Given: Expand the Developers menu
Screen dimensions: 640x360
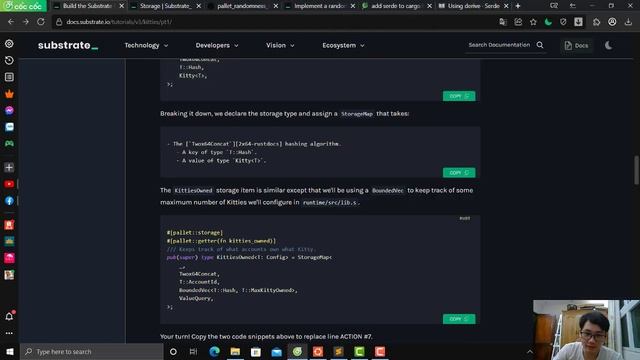Looking at the screenshot, I should click(x=217, y=45).
